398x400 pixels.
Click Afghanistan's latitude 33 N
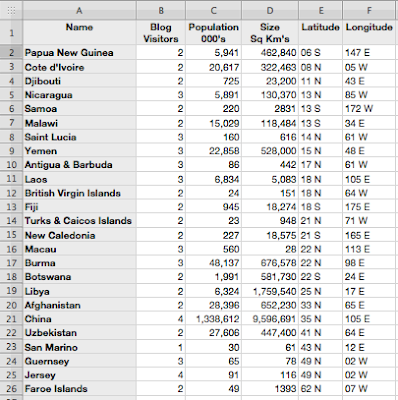[320, 305]
